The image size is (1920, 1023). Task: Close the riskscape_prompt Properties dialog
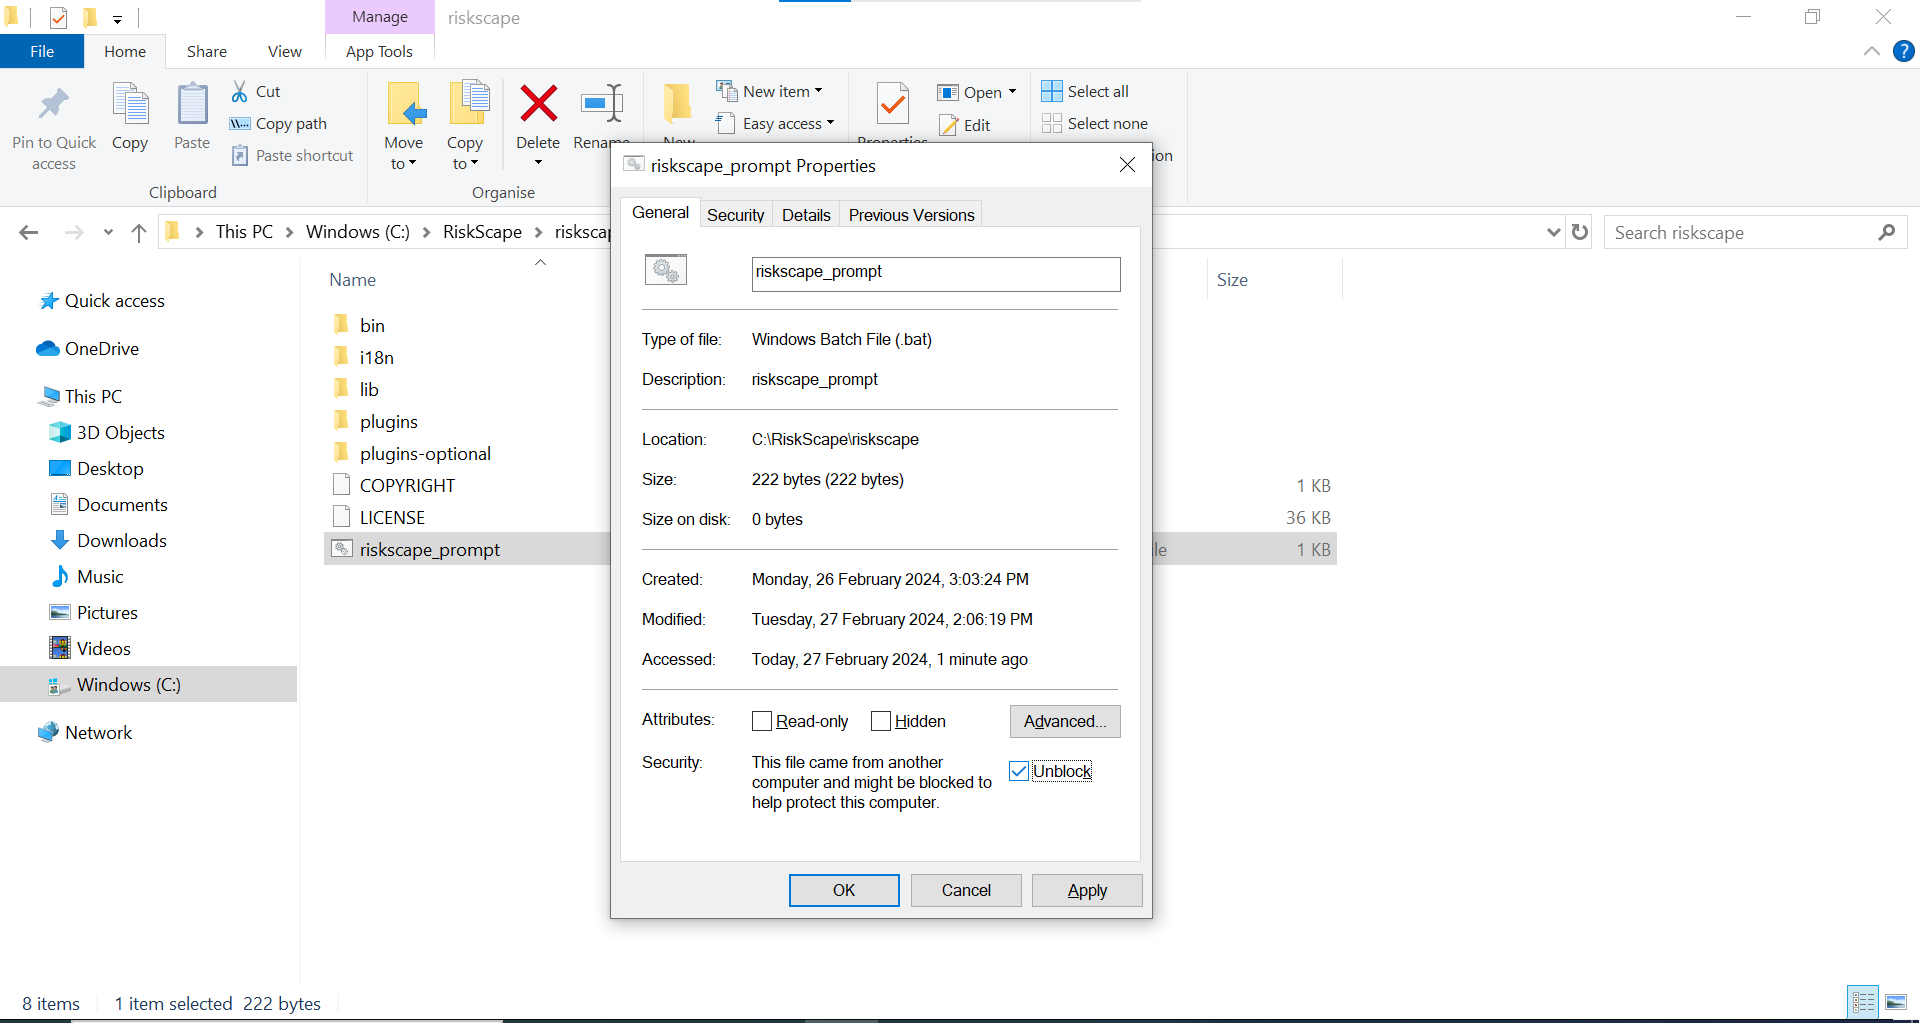(1127, 165)
